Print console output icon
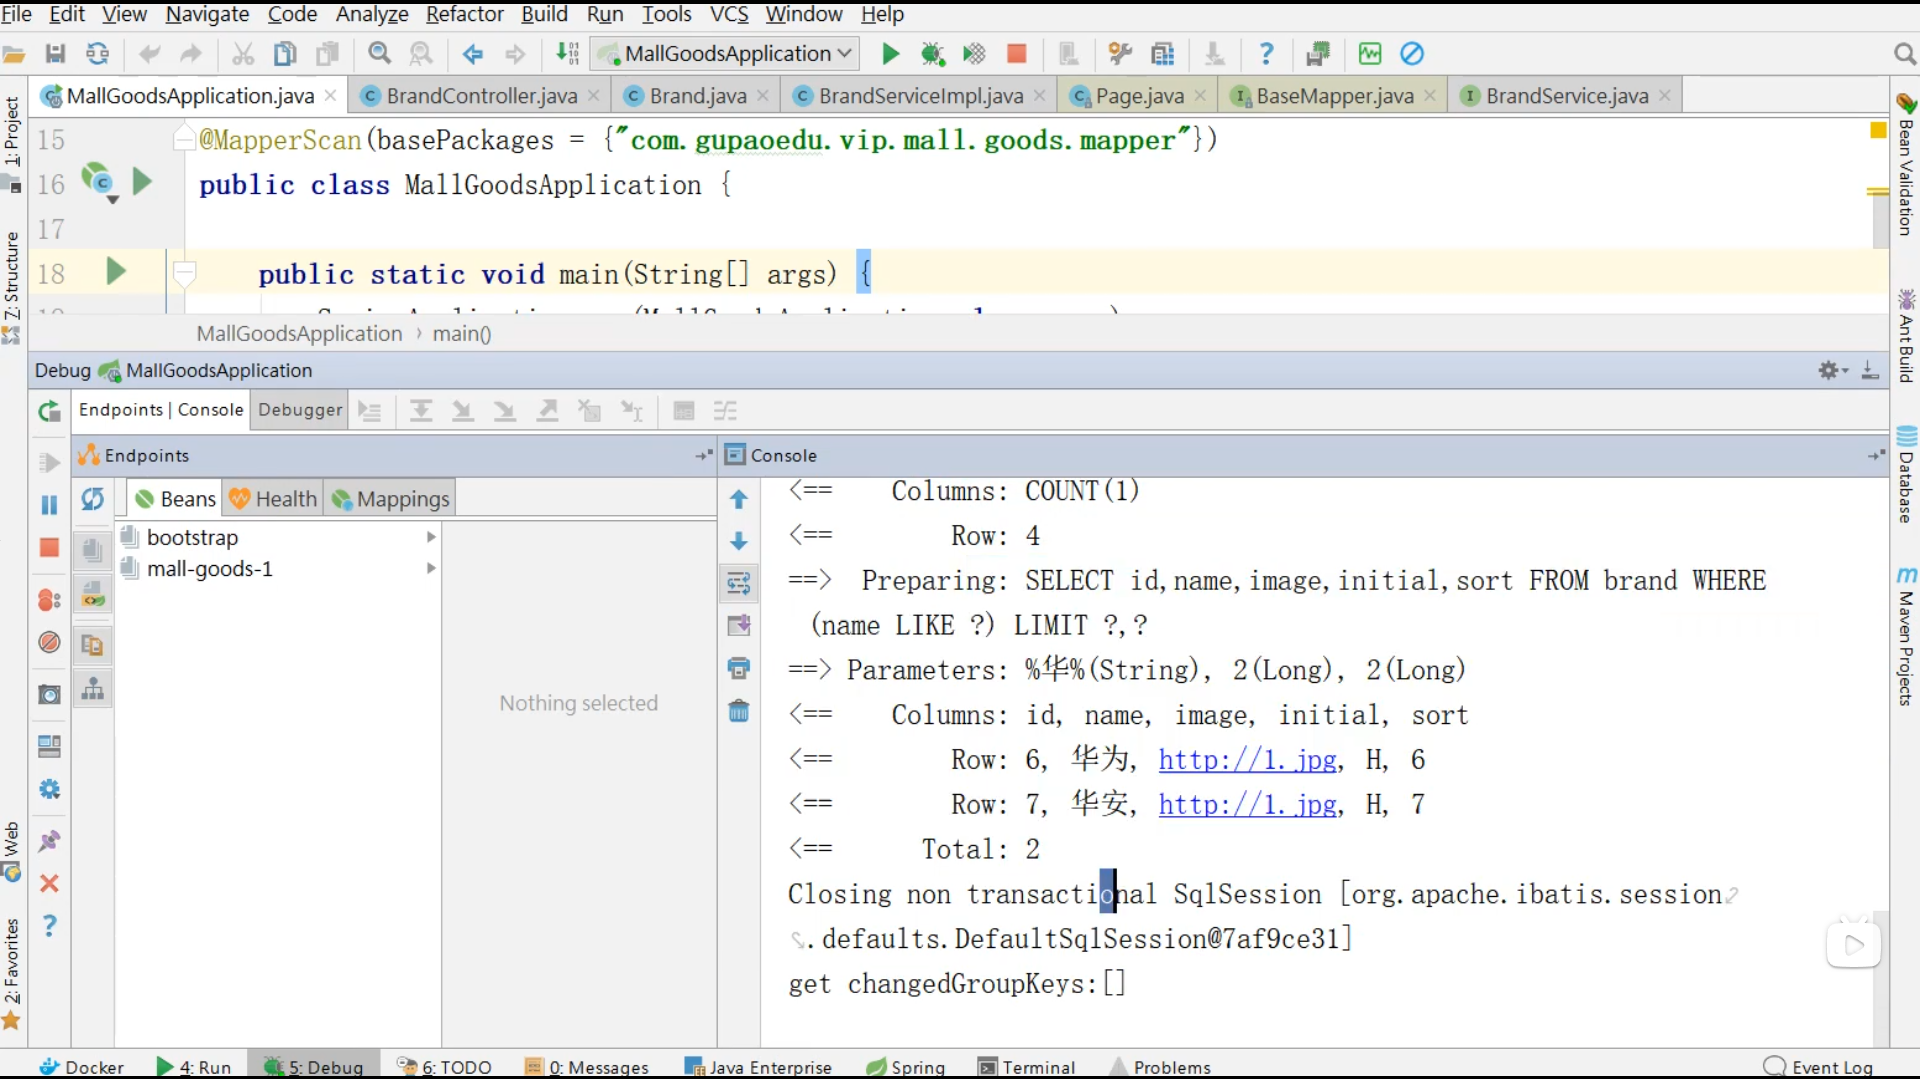Screen dimensions: 1920x1079 click(739, 668)
